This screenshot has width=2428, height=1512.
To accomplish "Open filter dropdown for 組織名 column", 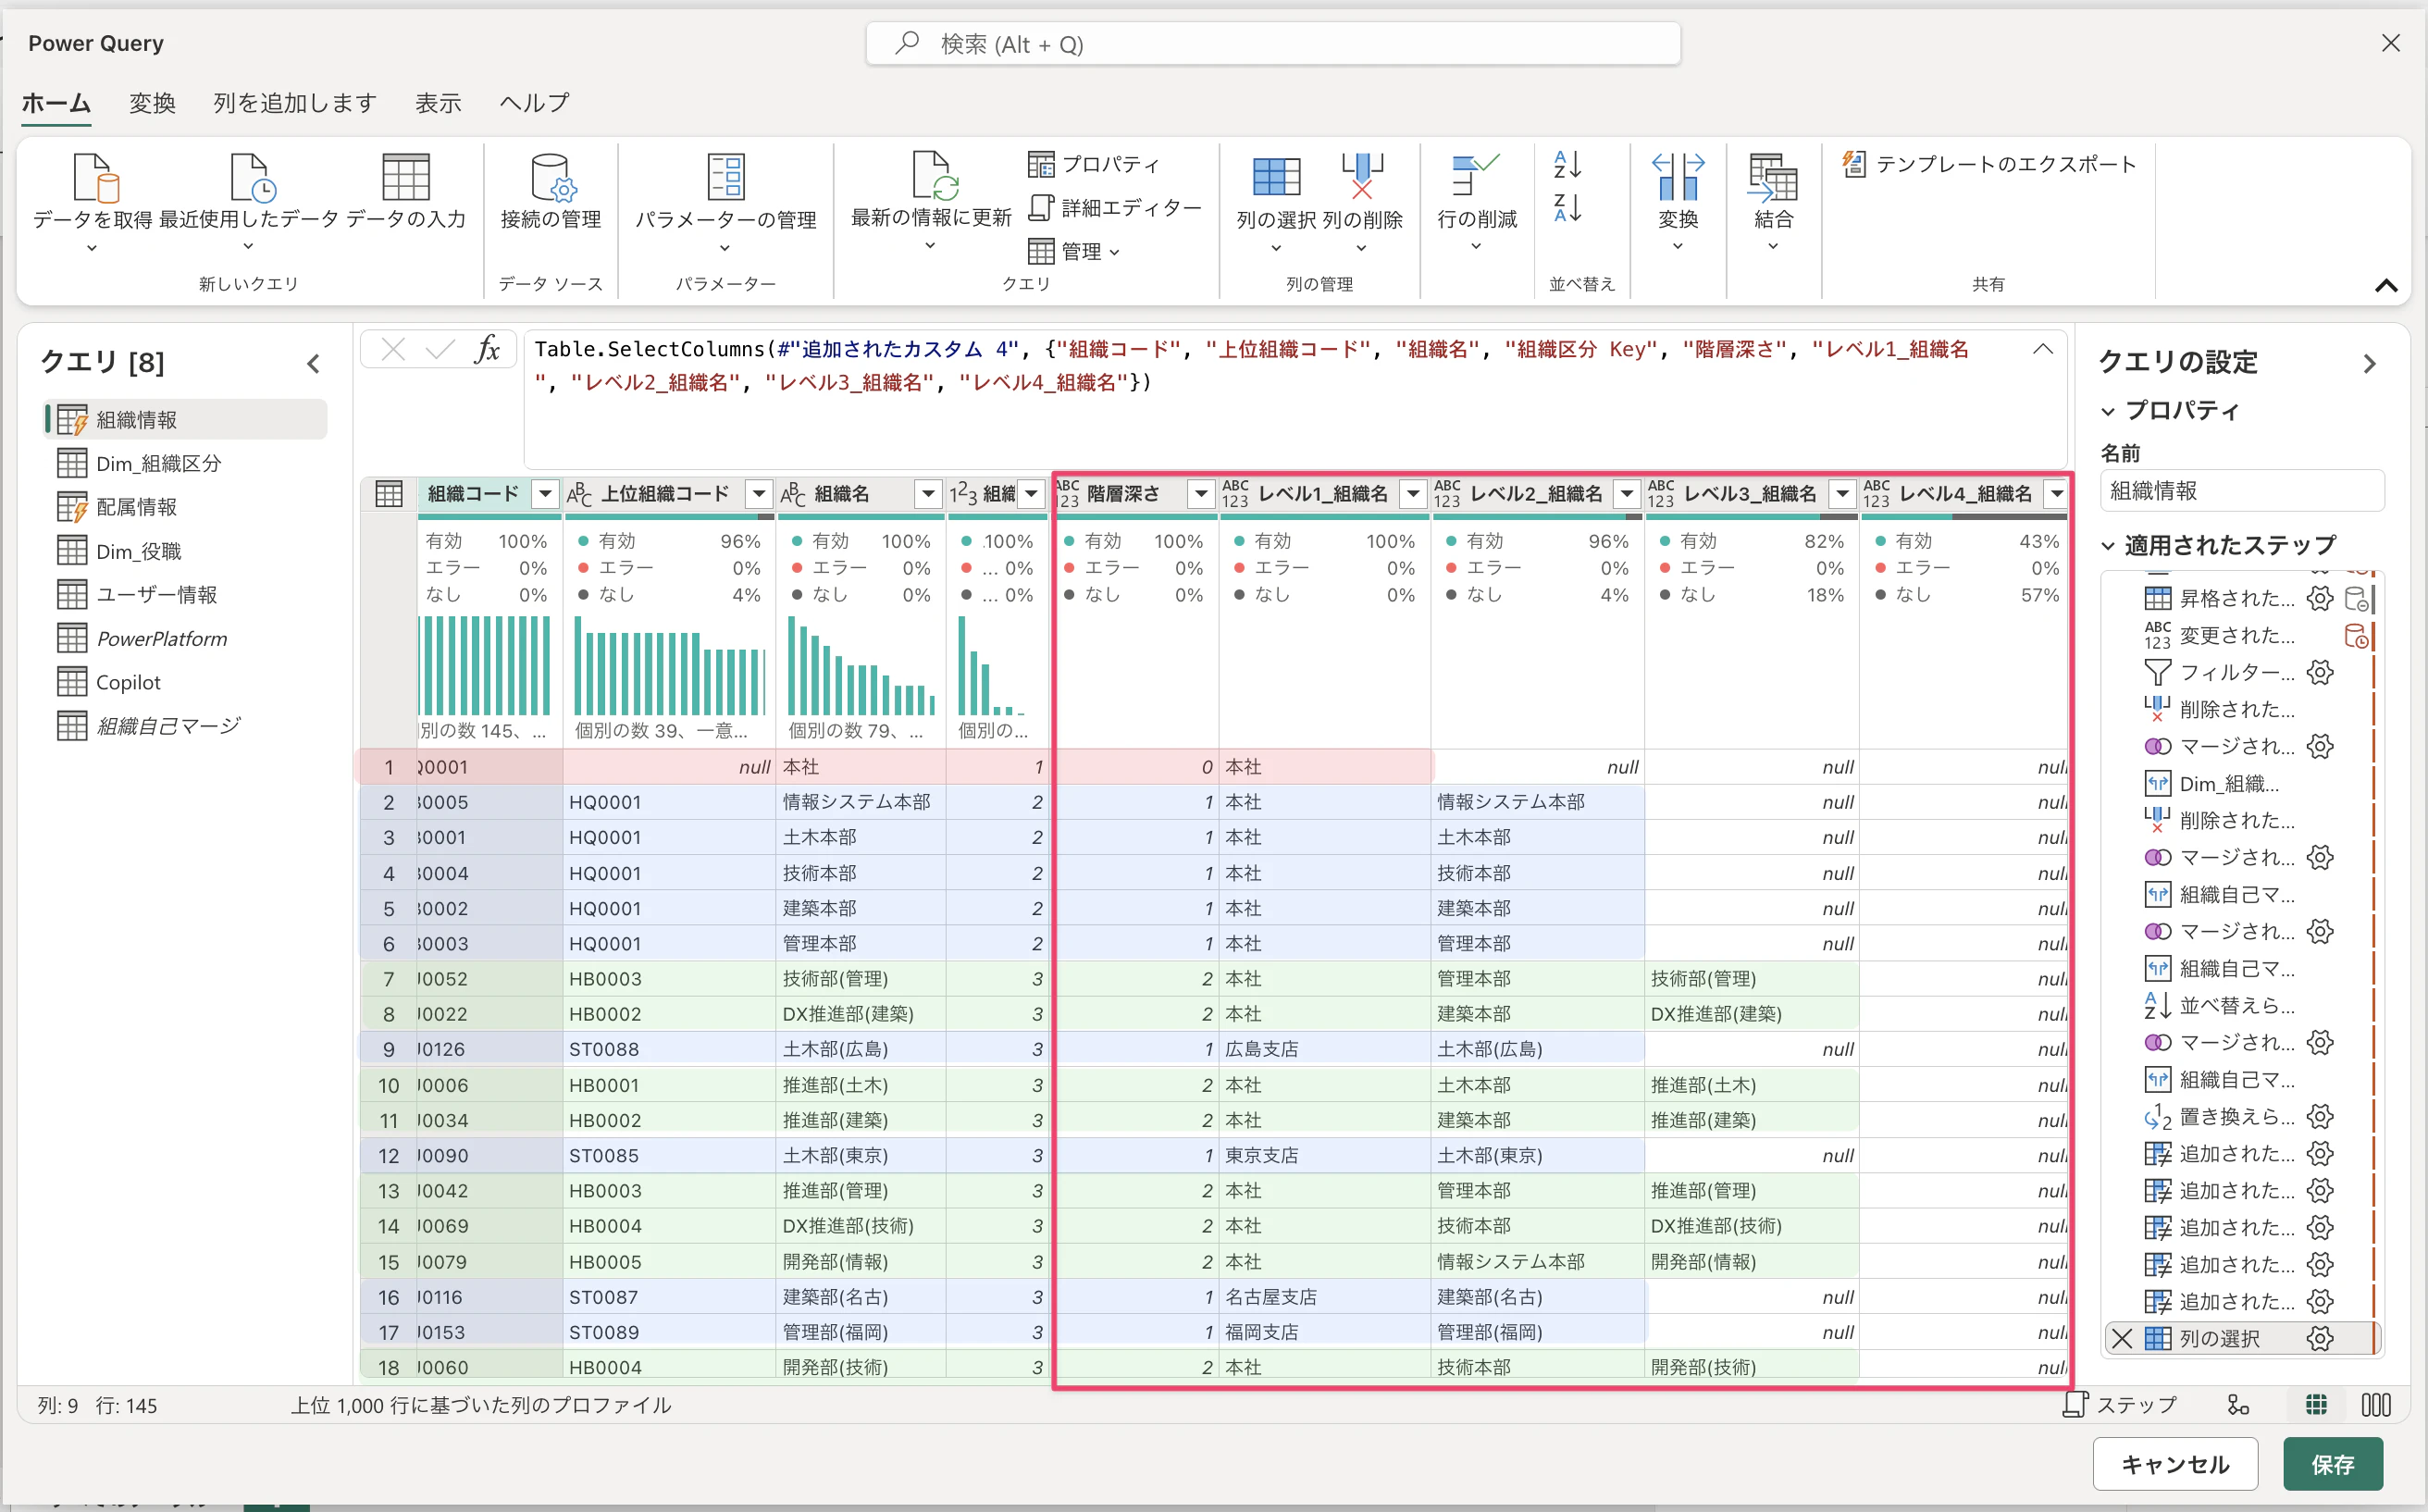I will point(928,493).
